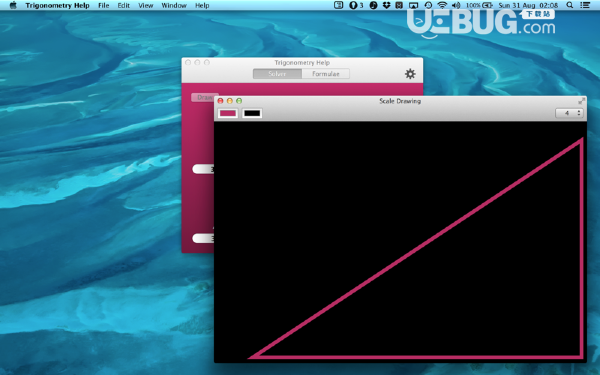Image resolution: width=600 pixels, height=375 pixels.
Task: Open Notification Center list icon
Action: coord(585,5)
